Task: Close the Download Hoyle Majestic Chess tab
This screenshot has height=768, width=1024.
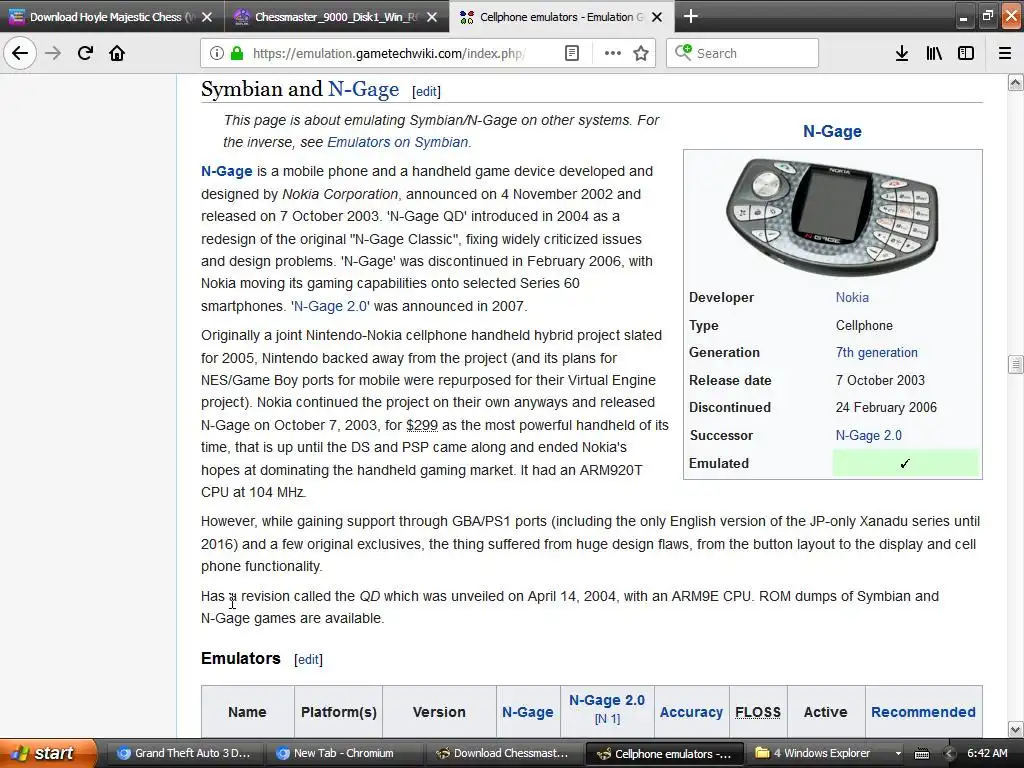Action: (x=207, y=17)
